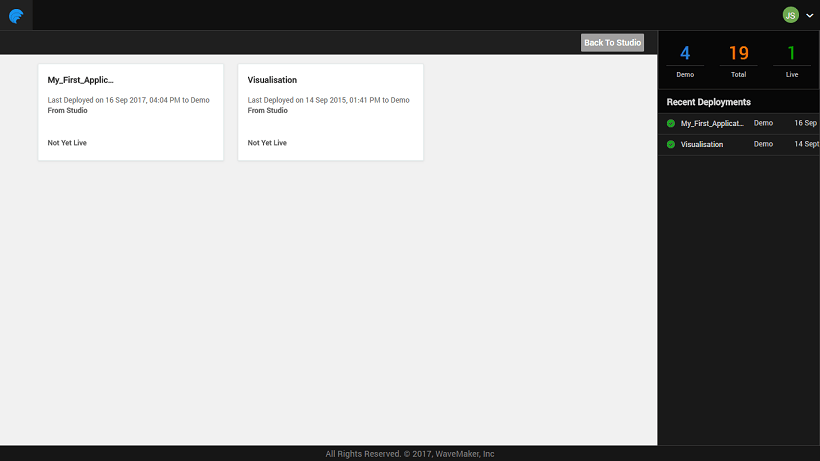
Task: Click the Recent Deployments heading
Action: point(709,102)
